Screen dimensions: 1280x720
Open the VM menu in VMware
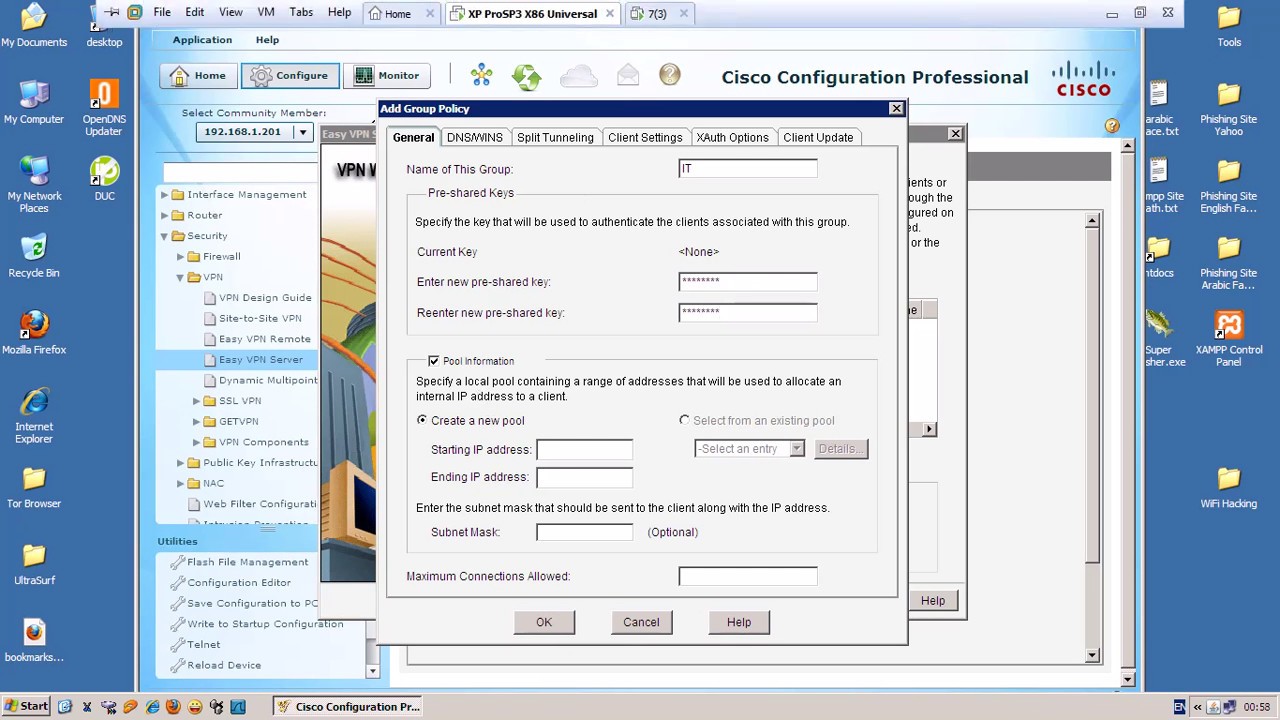coord(266,13)
